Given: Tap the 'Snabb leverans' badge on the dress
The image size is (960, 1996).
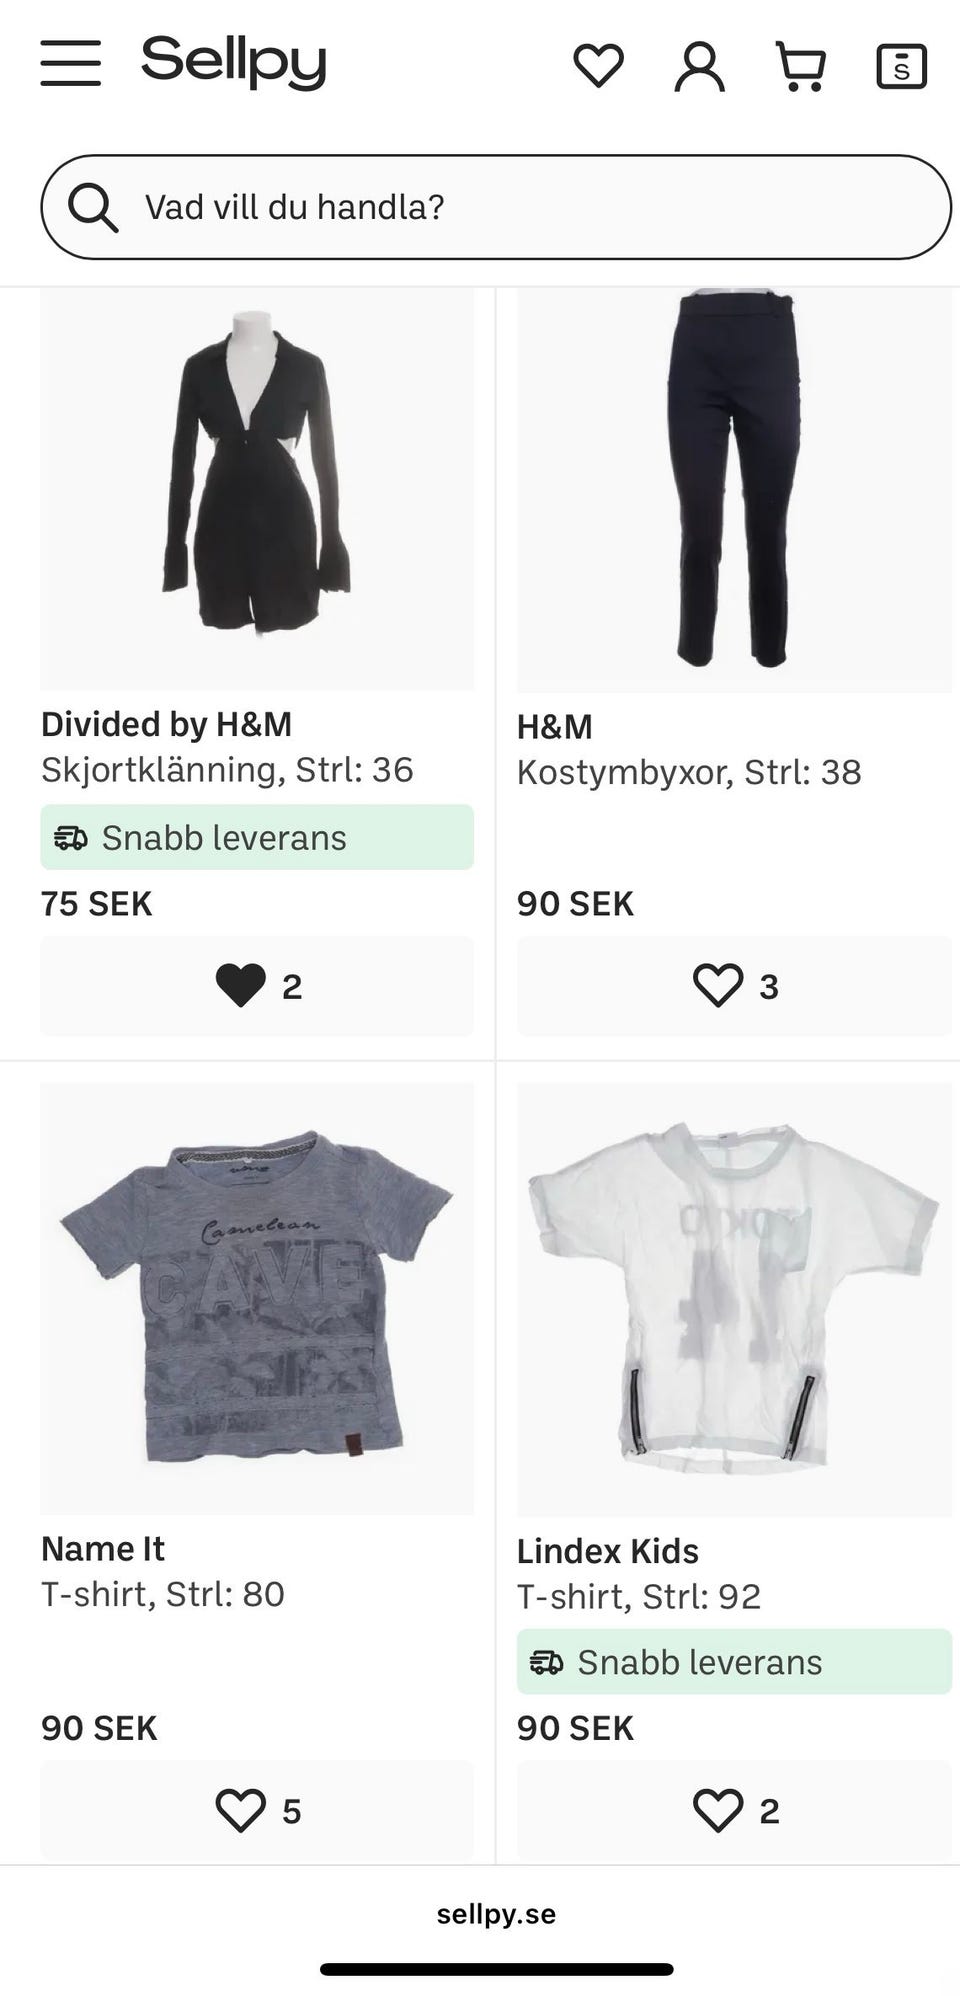Looking at the screenshot, I should [x=257, y=837].
